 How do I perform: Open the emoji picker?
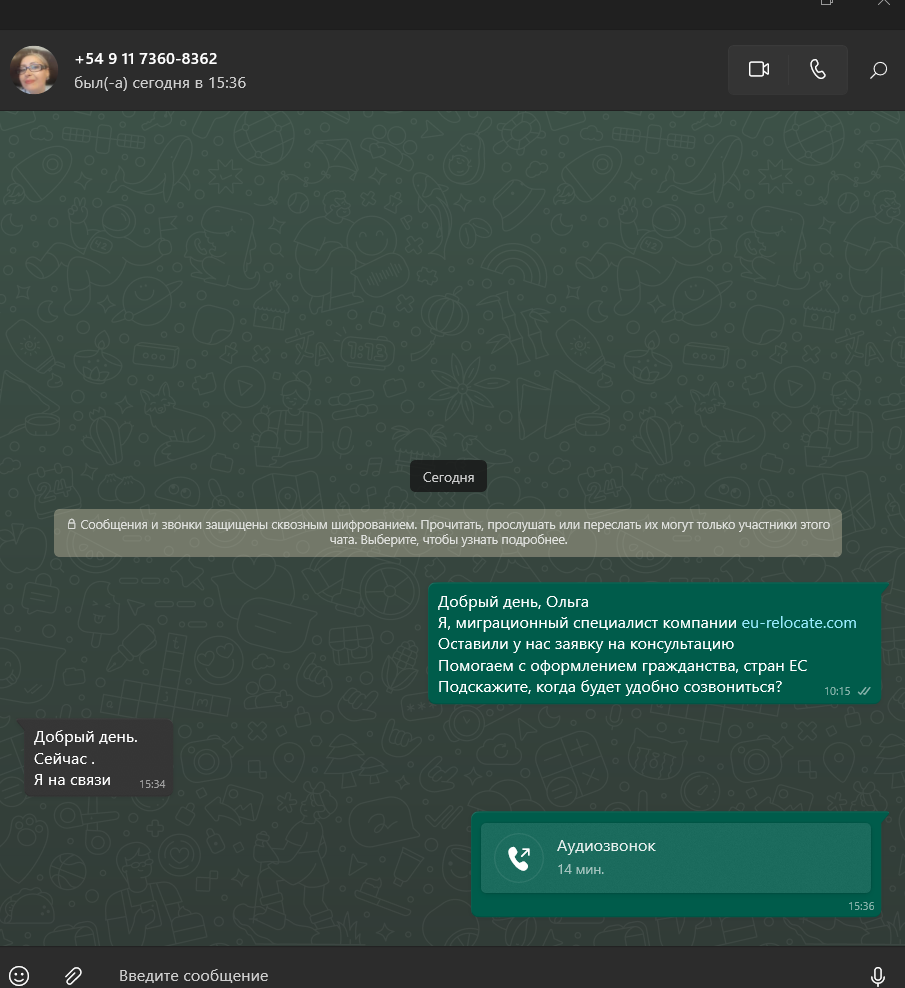pyautogui.click(x=19, y=975)
